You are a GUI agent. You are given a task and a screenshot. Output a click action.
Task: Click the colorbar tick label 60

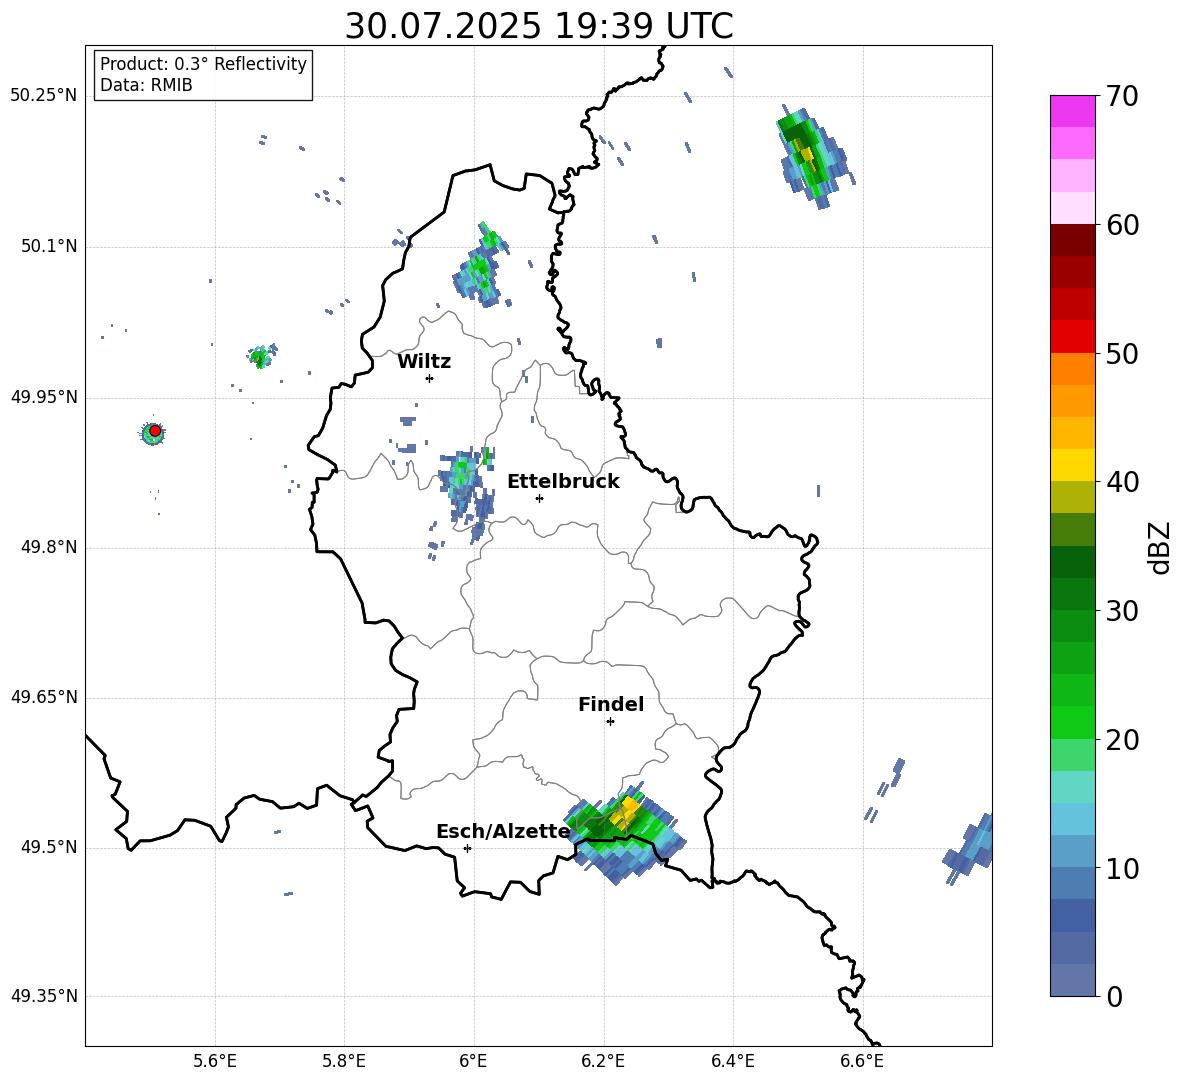(1122, 225)
